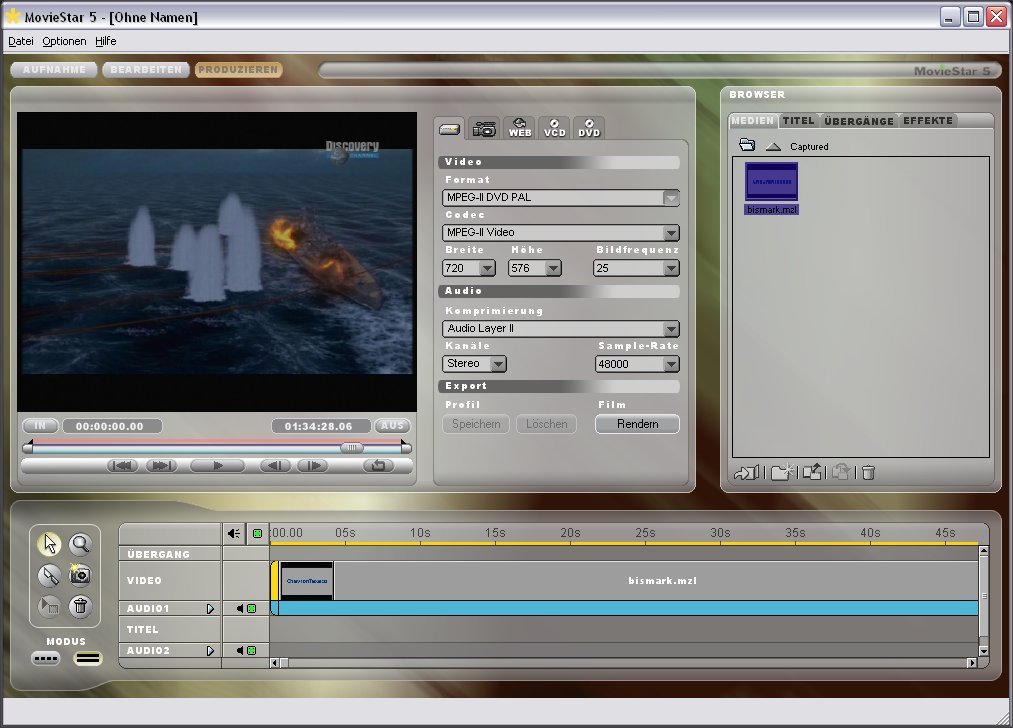Click the preview position slider handle
Image resolution: width=1013 pixels, height=728 pixels.
click(x=352, y=448)
